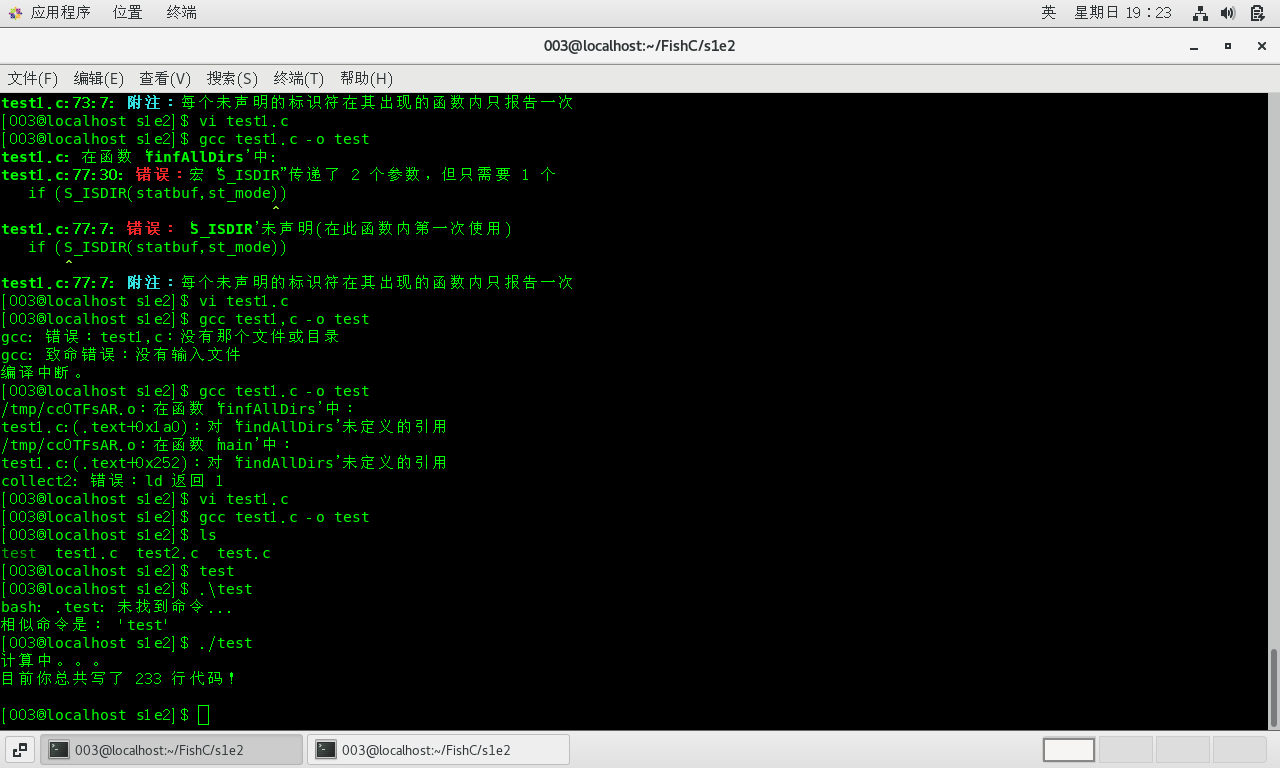Click the terminal vertical scrollbar thumb
Screen dimensions: 1280x768
coord(1273,688)
